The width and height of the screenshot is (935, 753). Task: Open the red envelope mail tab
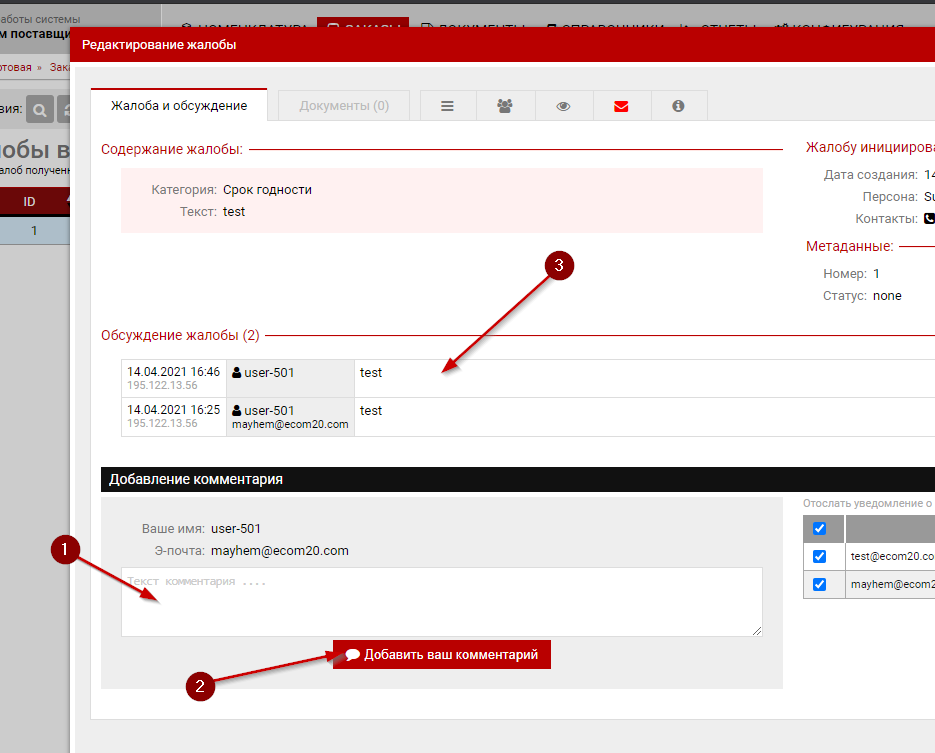coord(621,106)
